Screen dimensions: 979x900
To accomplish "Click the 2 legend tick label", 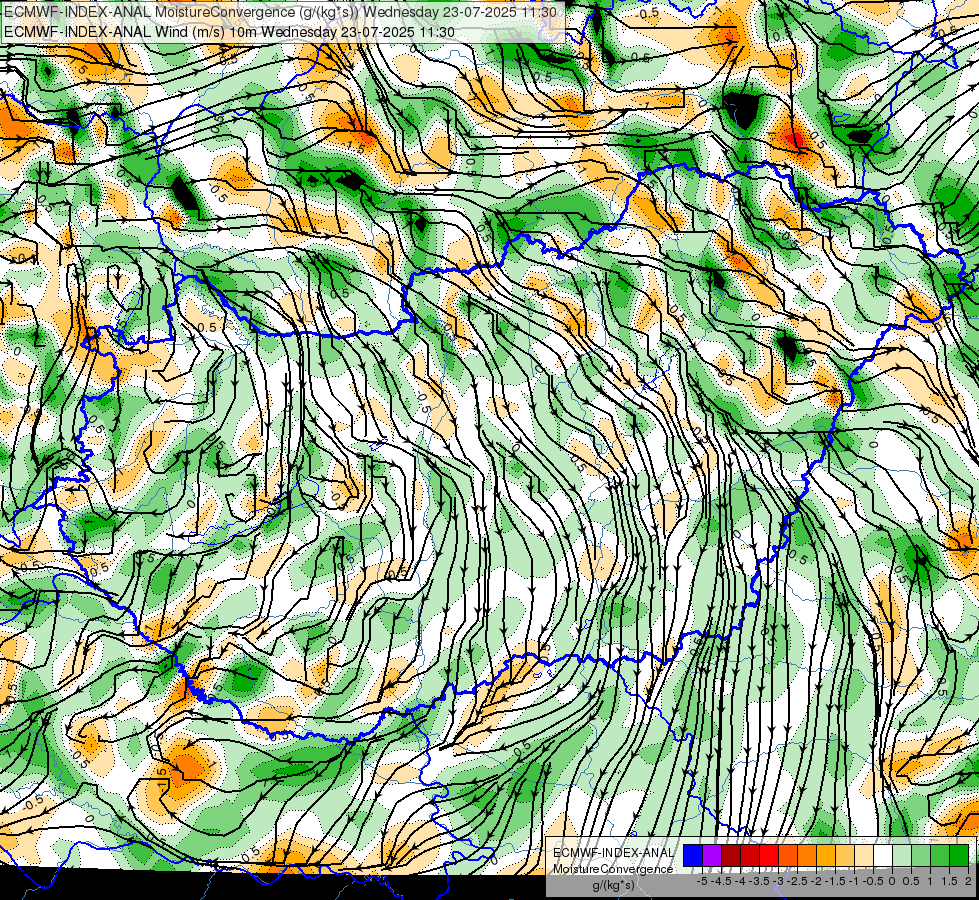I will [968, 881].
